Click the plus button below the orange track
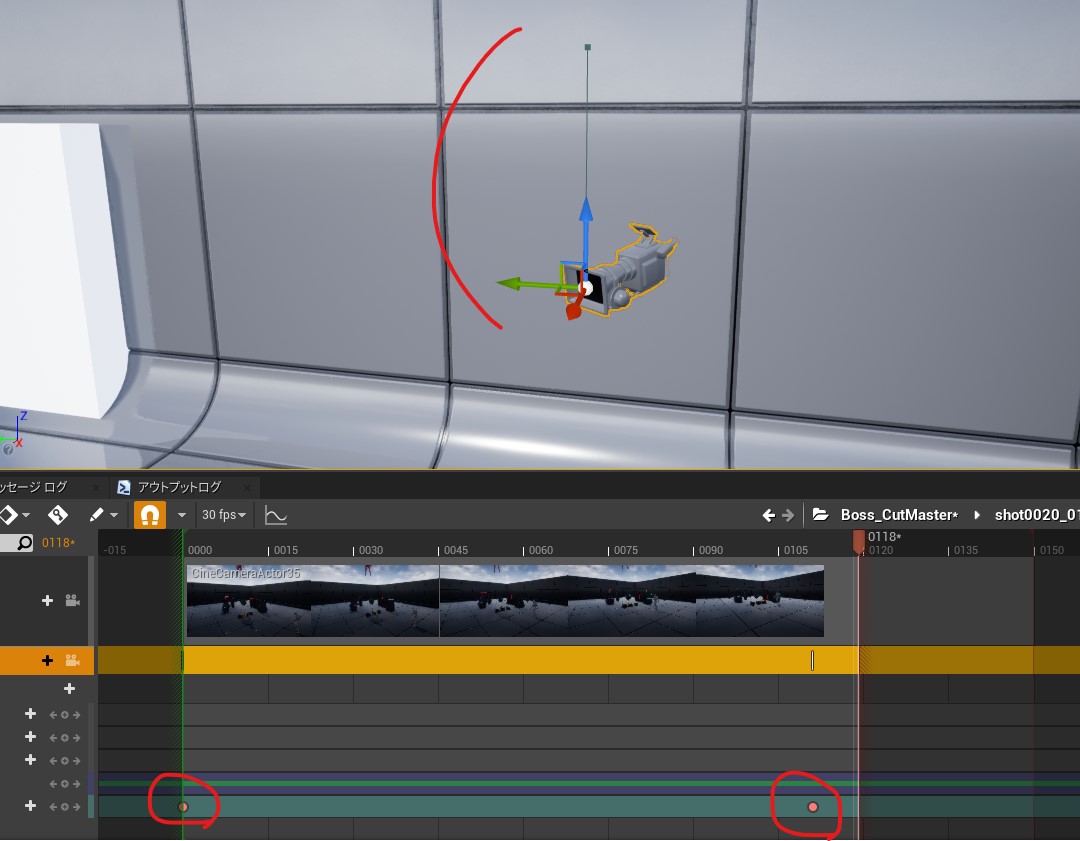 coord(70,689)
